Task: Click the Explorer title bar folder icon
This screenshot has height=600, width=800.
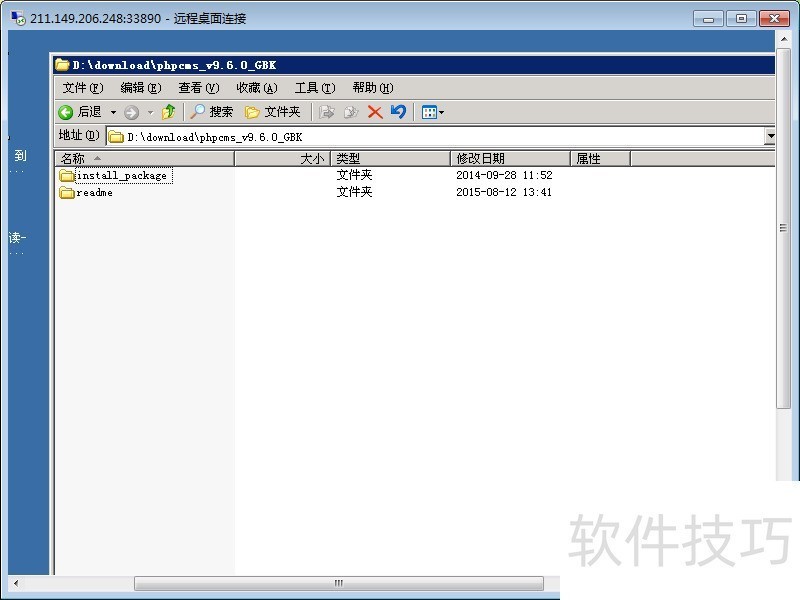Action: [x=62, y=65]
